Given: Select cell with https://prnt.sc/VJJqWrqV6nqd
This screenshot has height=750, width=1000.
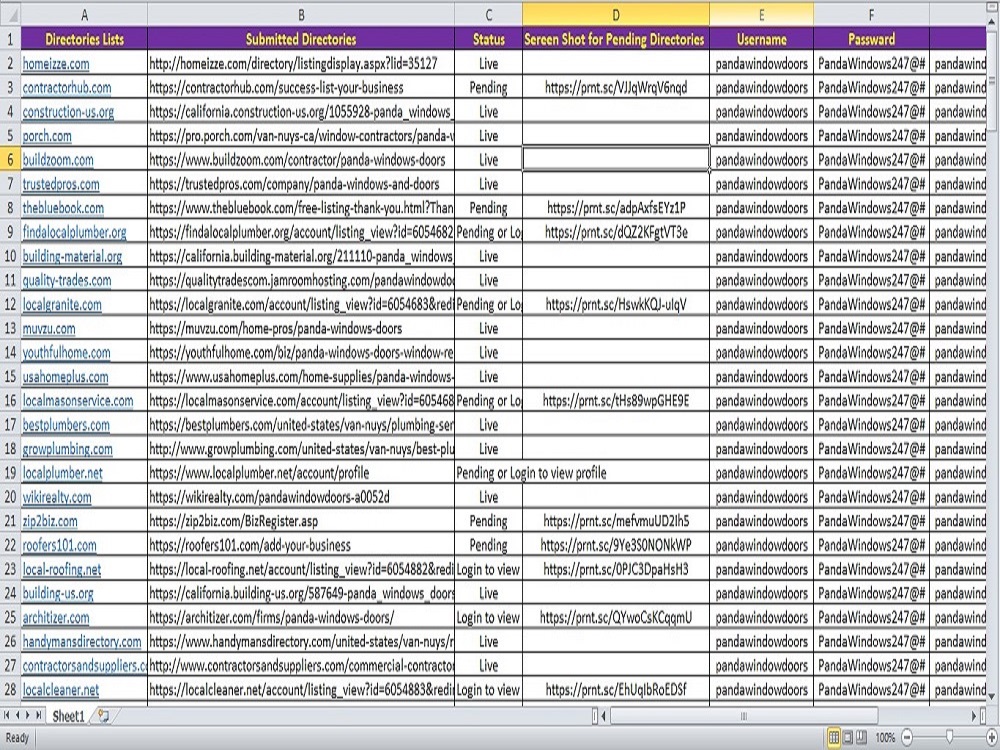Looking at the screenshot, I should tap(615, 87).
